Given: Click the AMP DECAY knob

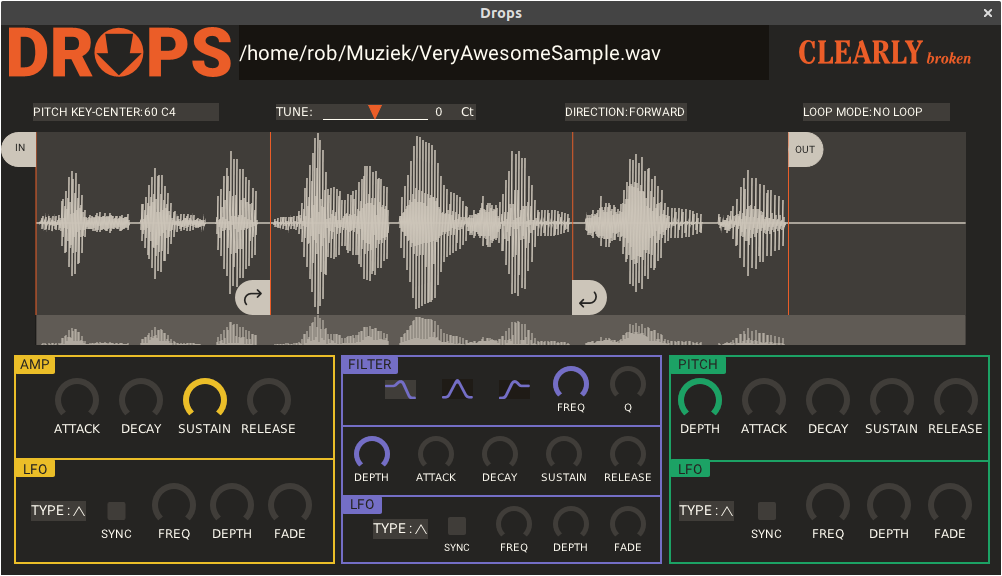Looking at the screenshot, I should 141,399.
